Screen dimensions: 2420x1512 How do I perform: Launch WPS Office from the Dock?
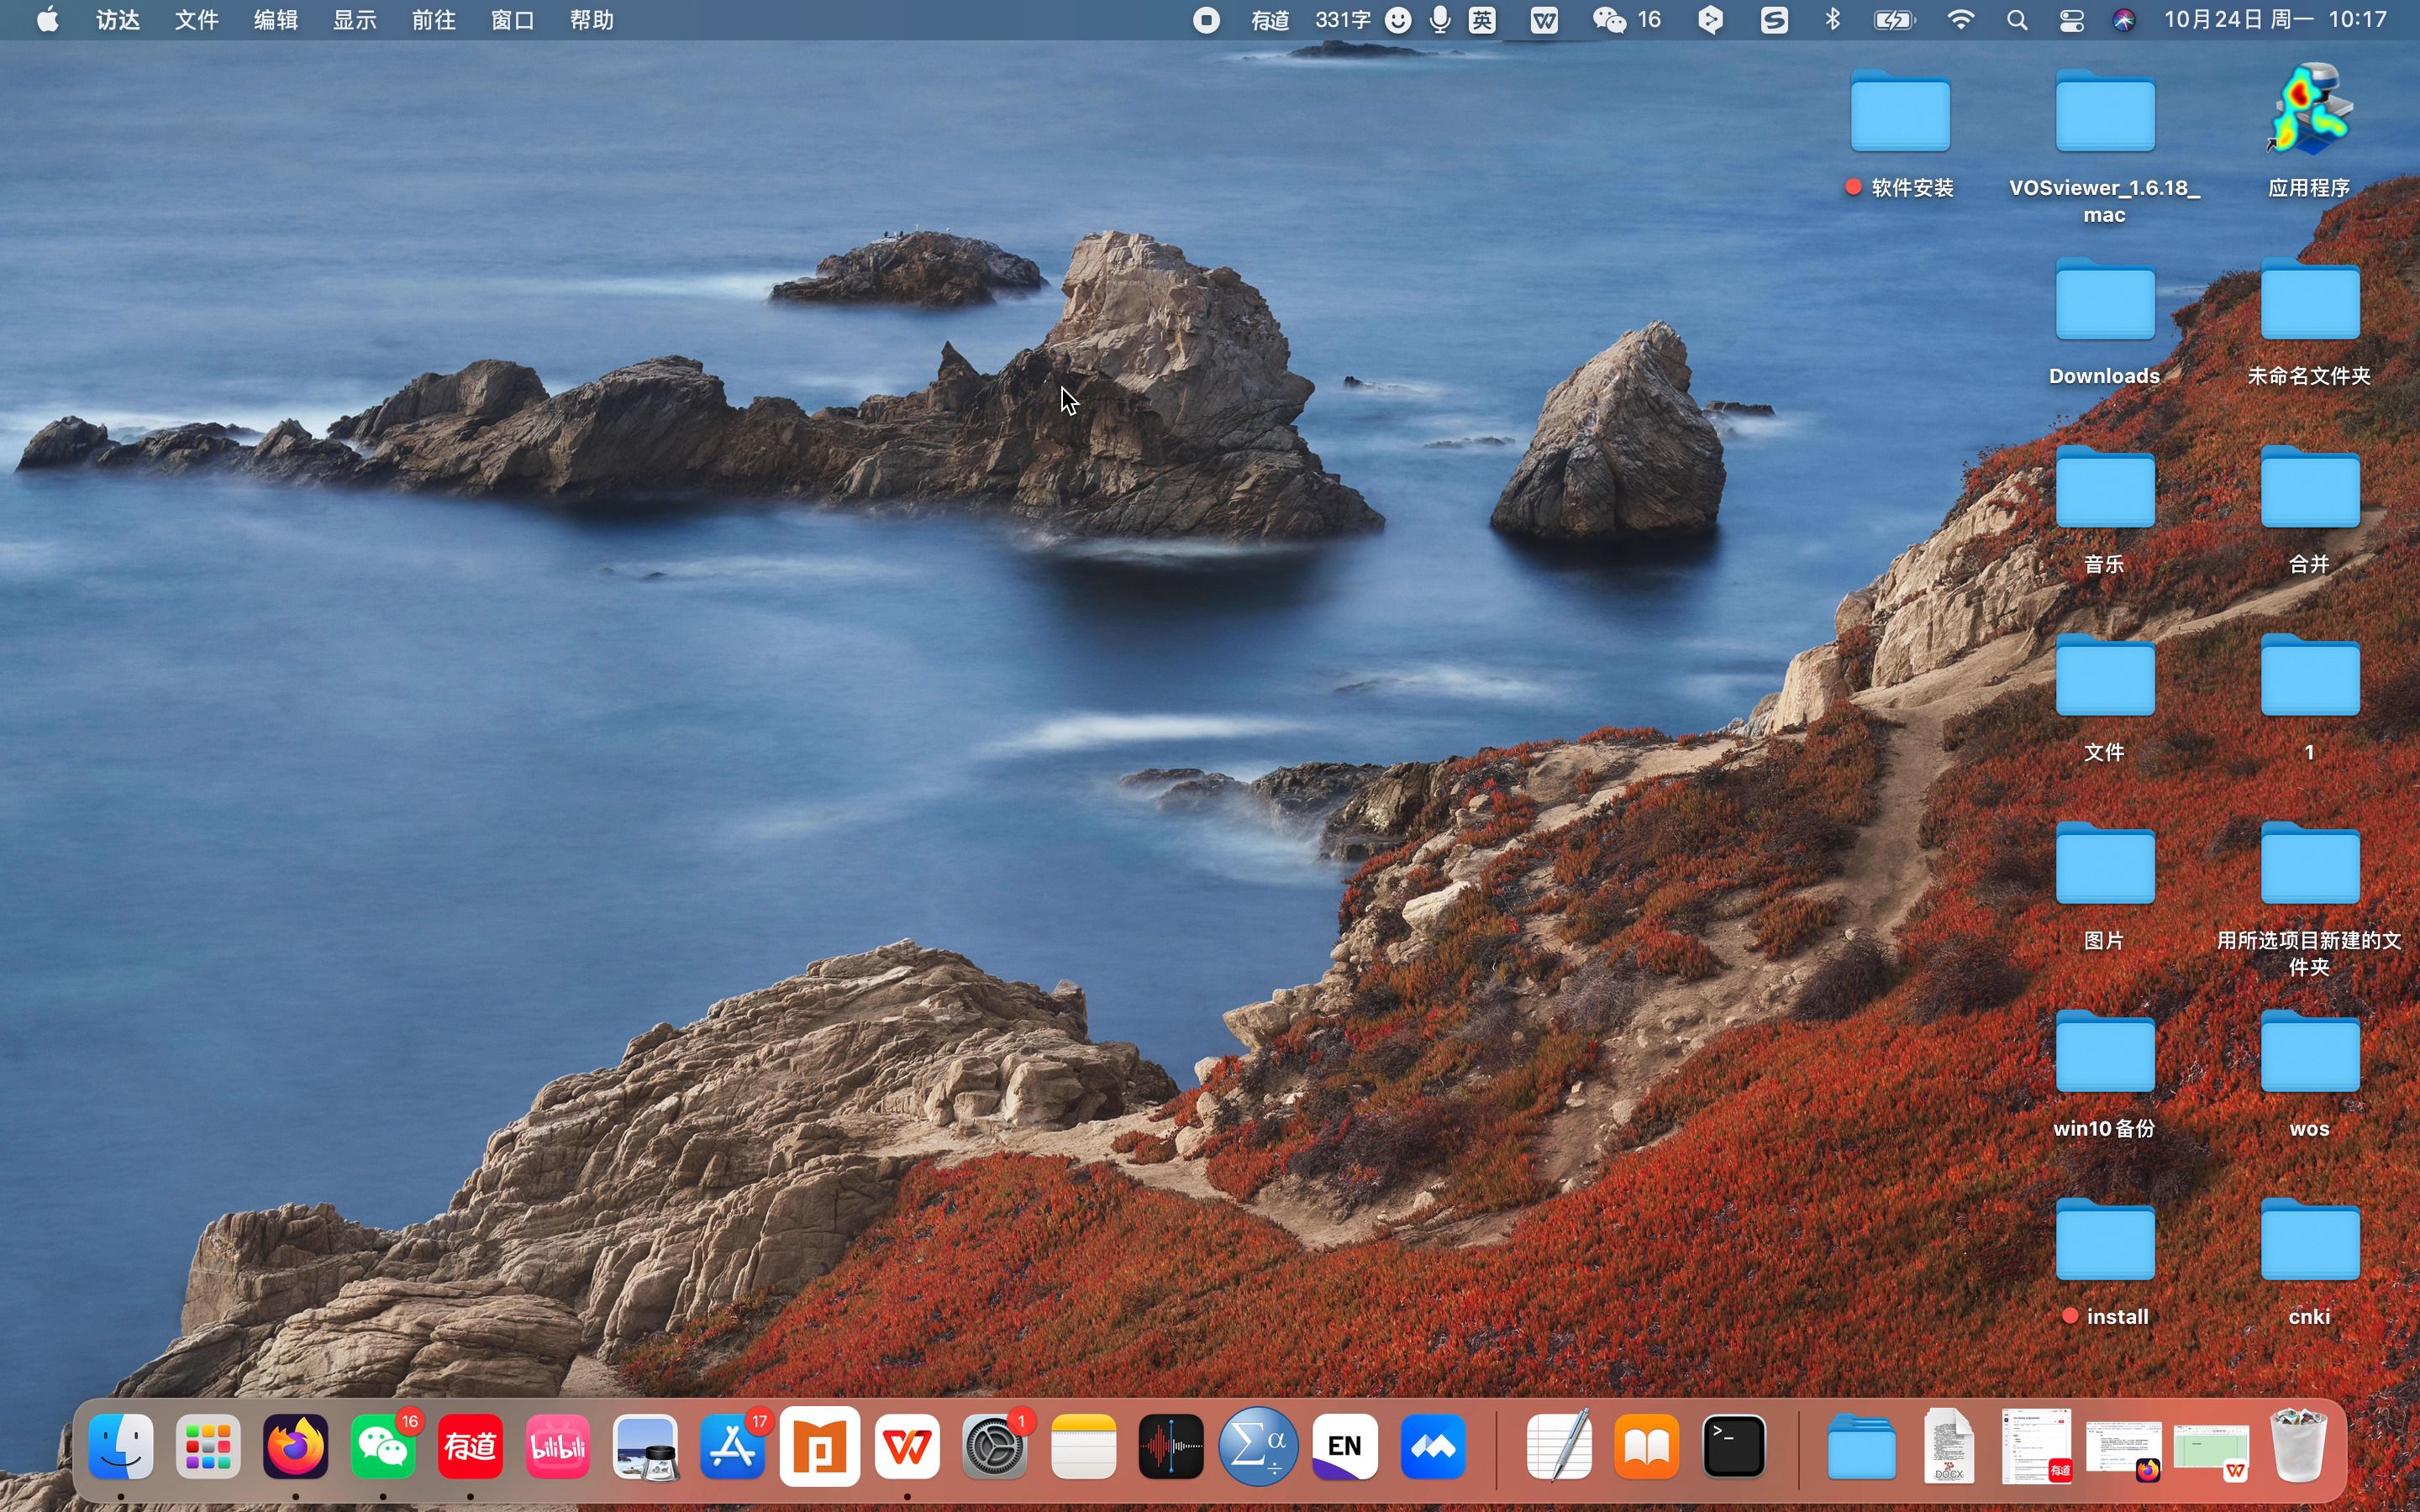coord(907,1446)
